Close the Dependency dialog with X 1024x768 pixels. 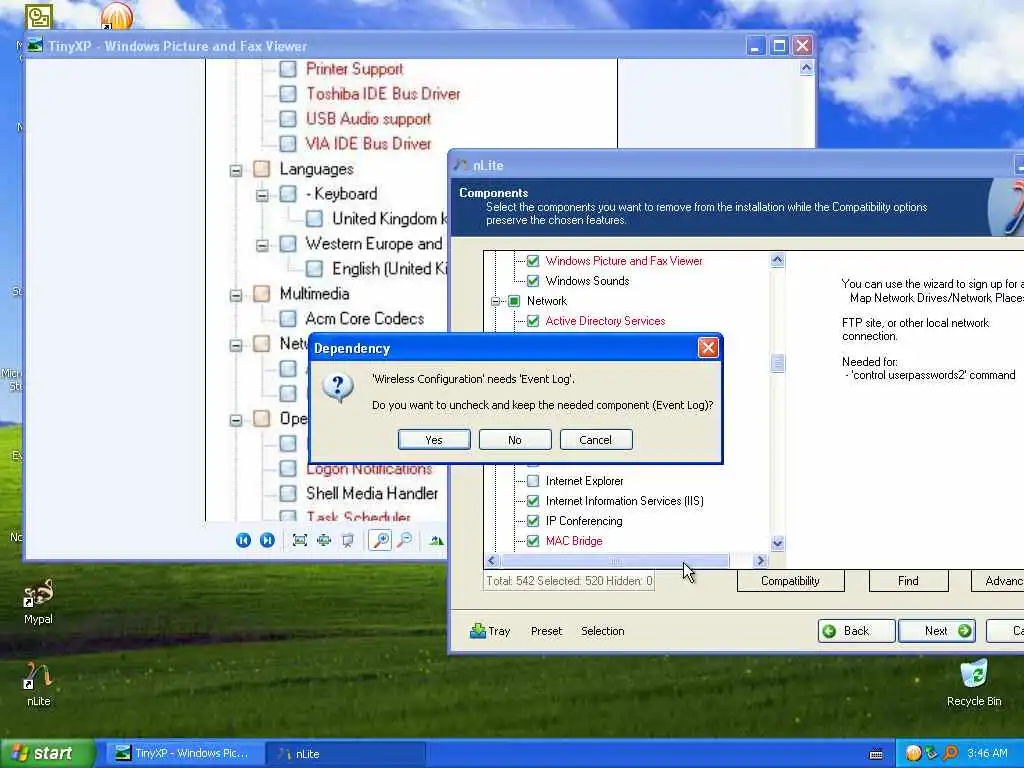pos(708,347)
